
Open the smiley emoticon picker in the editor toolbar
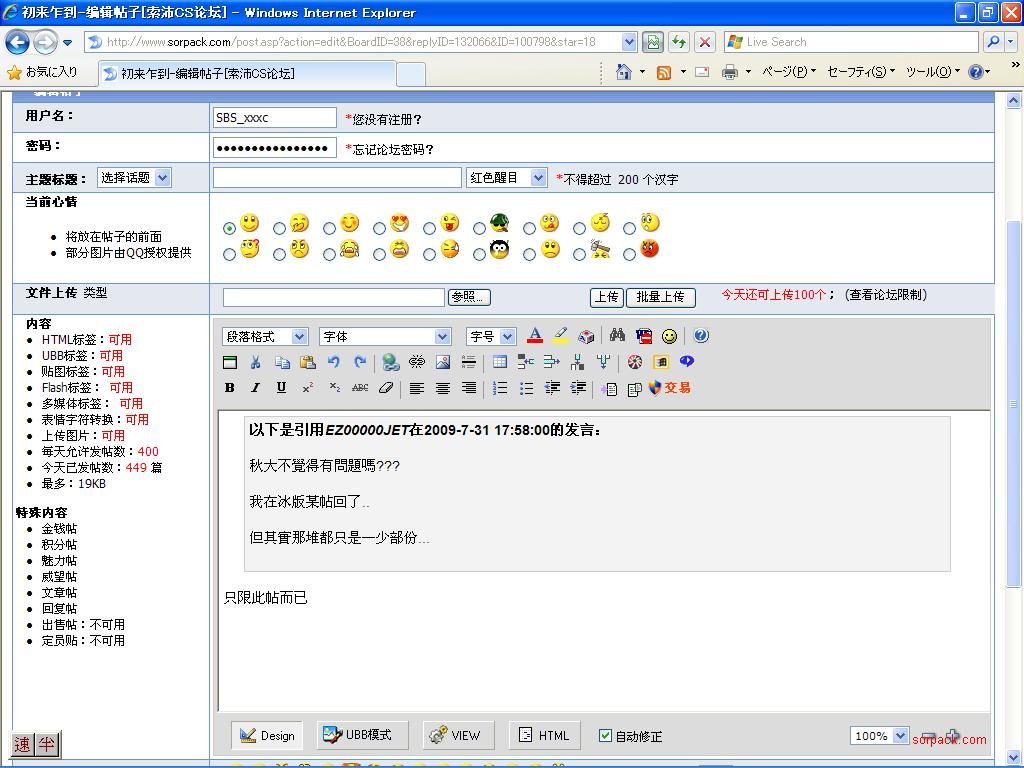(x=669, y=336)
